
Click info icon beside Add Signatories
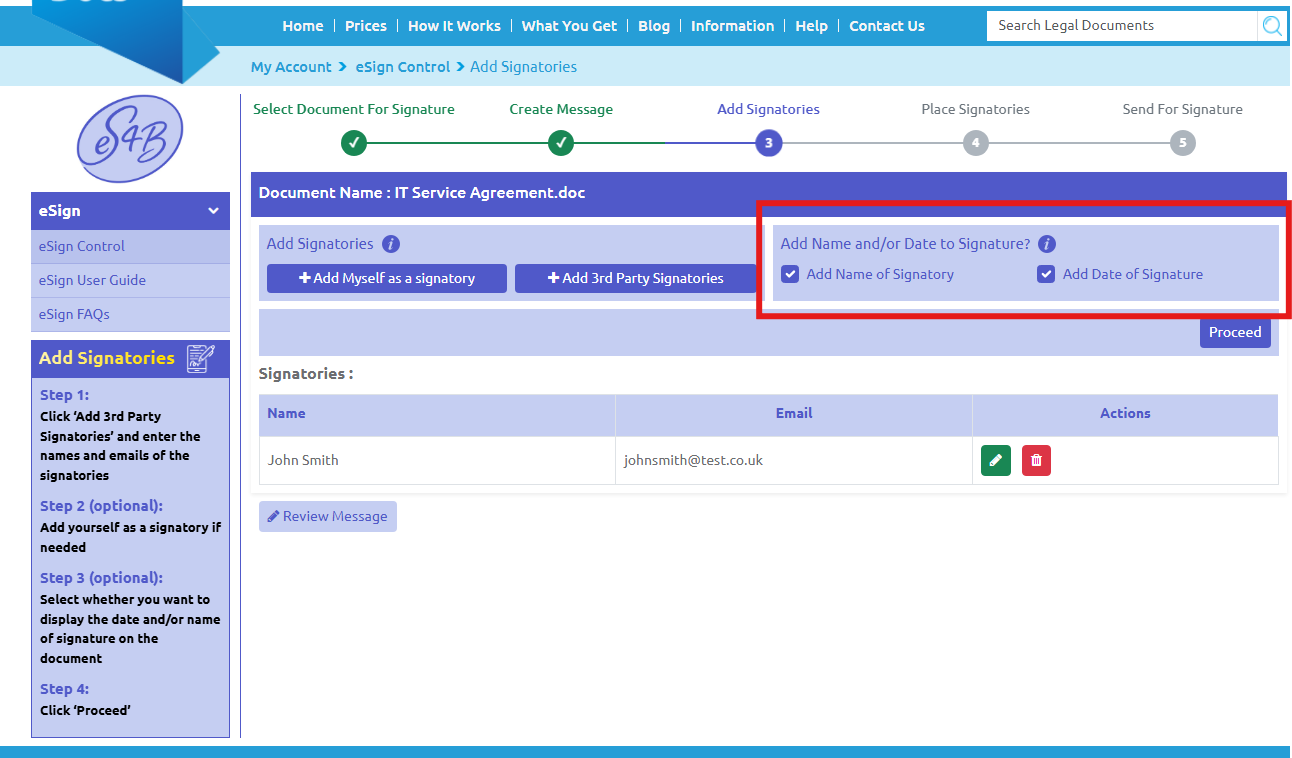(x=391, y=244)
